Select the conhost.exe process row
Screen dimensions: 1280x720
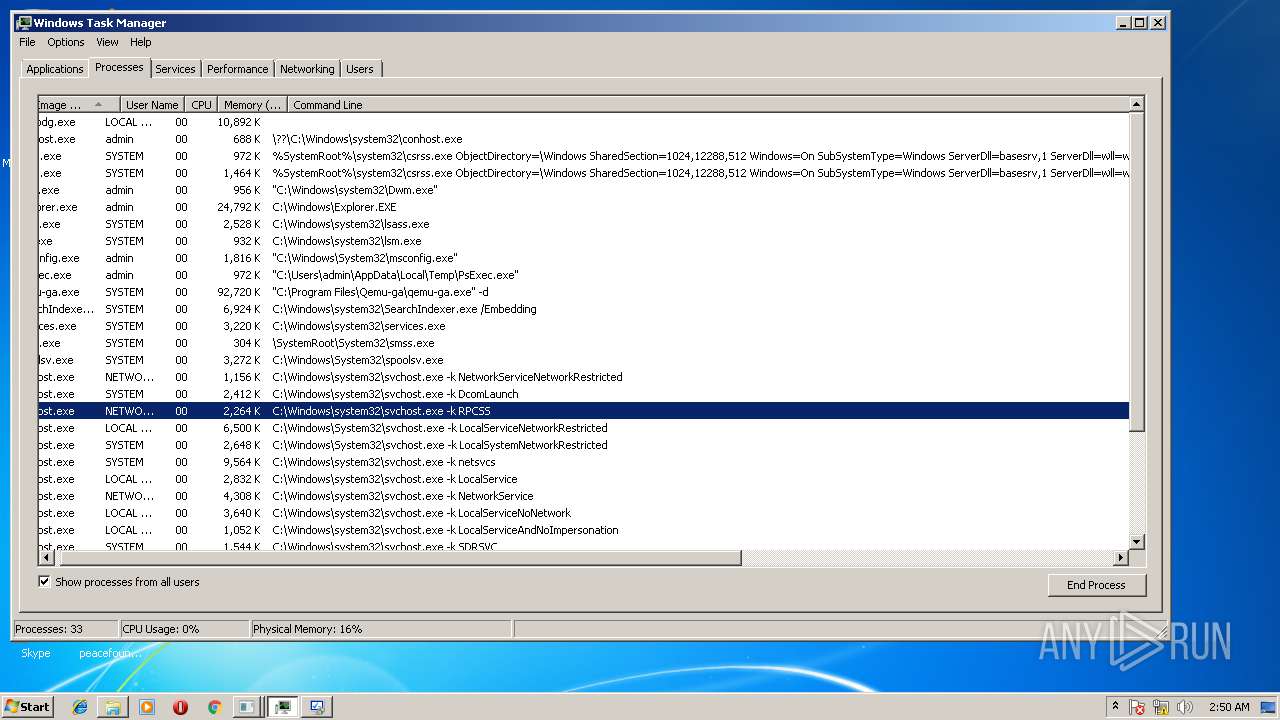click(x=583, y=139)
